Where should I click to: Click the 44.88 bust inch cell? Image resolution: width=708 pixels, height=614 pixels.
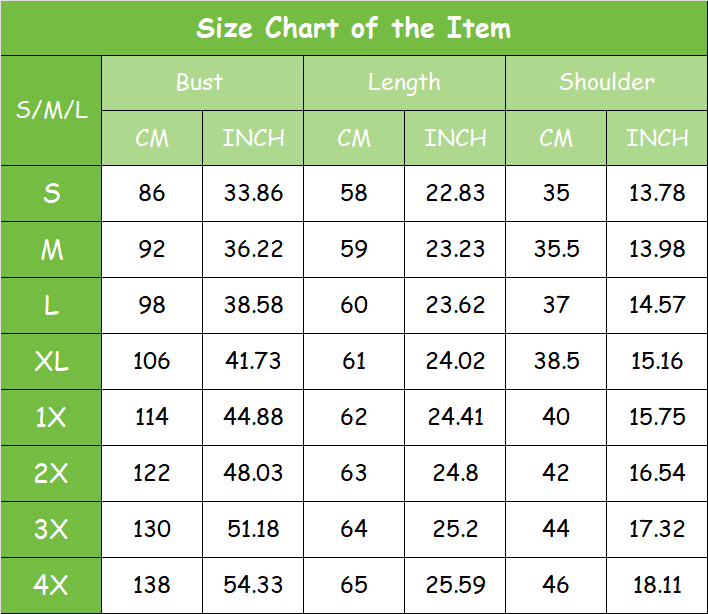(253, 417)
